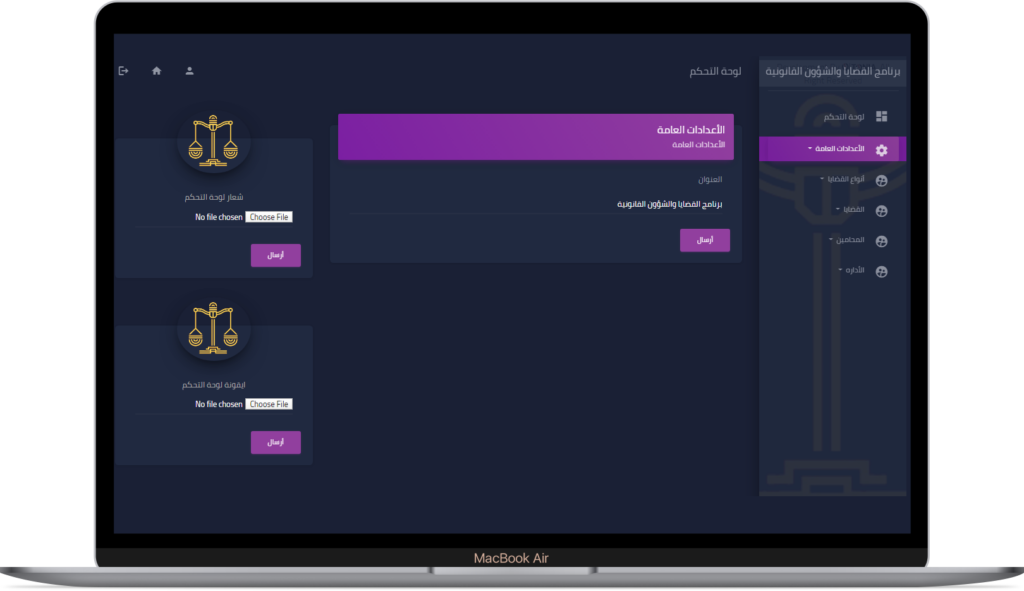Click the icon beside المحامين
Viewport: 1024px width, 591px height.
[x=881, y=242]
